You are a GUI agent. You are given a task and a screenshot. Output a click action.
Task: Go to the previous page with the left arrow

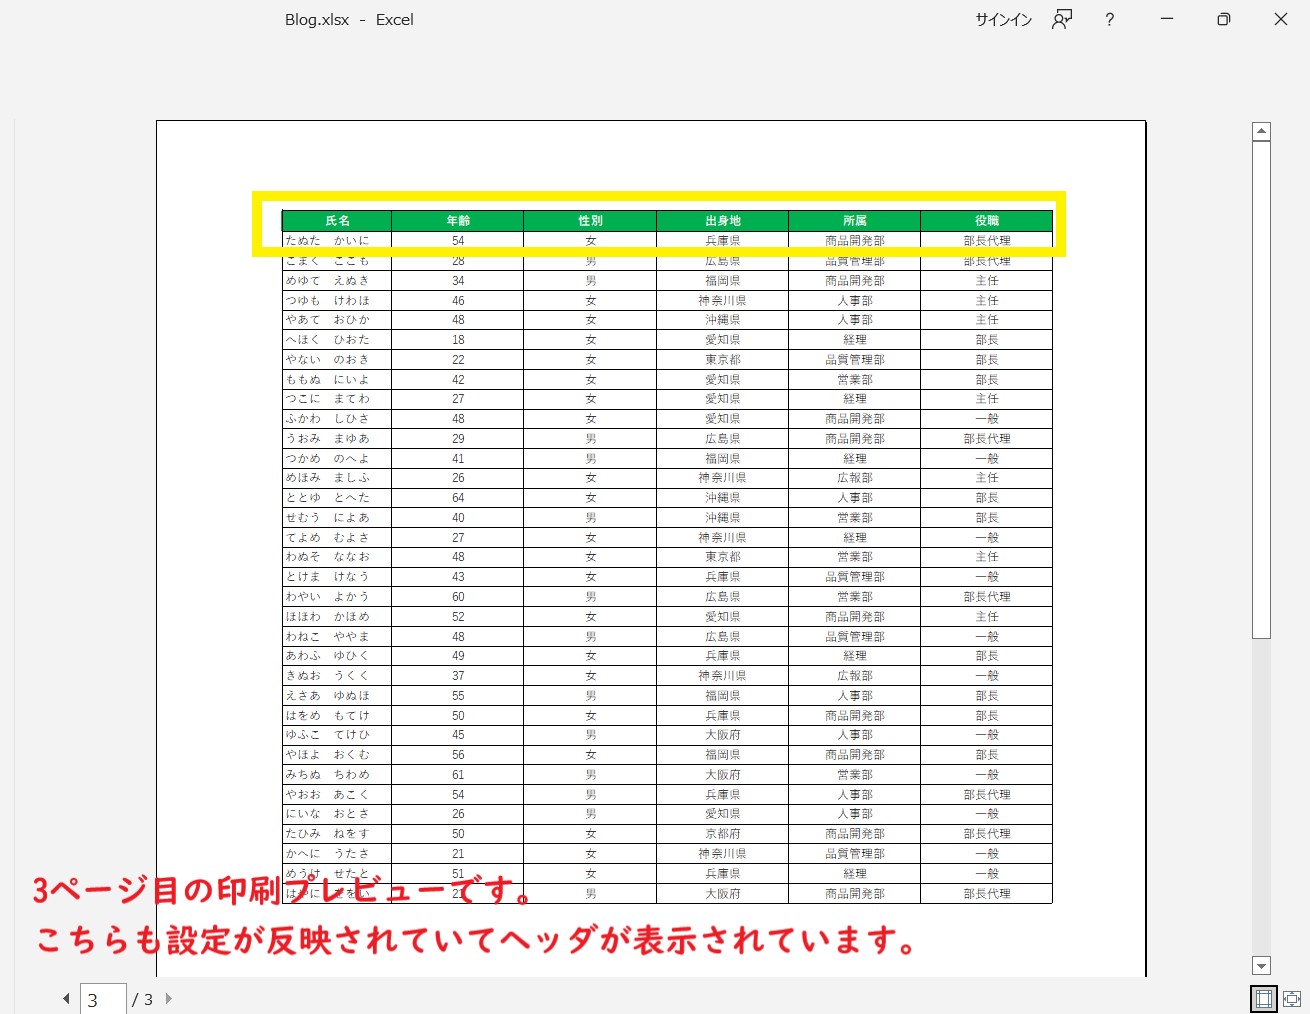tap(66, 998)
